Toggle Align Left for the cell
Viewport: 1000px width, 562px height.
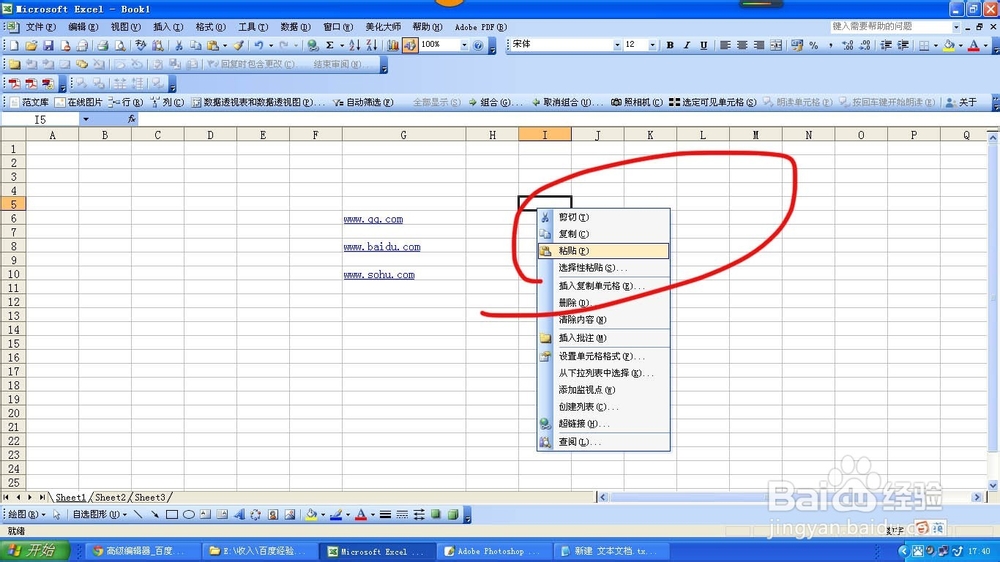725,45
